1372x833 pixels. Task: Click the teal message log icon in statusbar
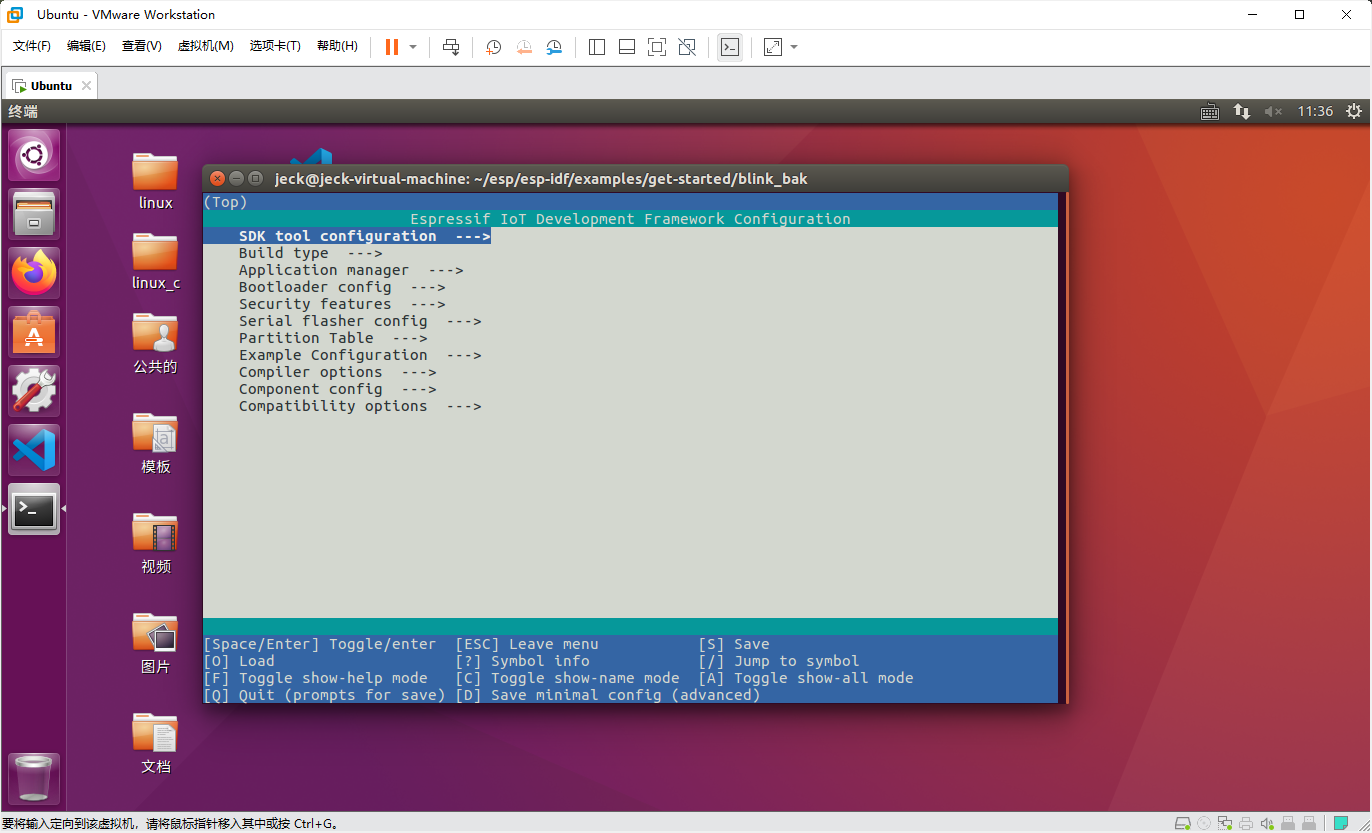click(x=1339, y=823)
